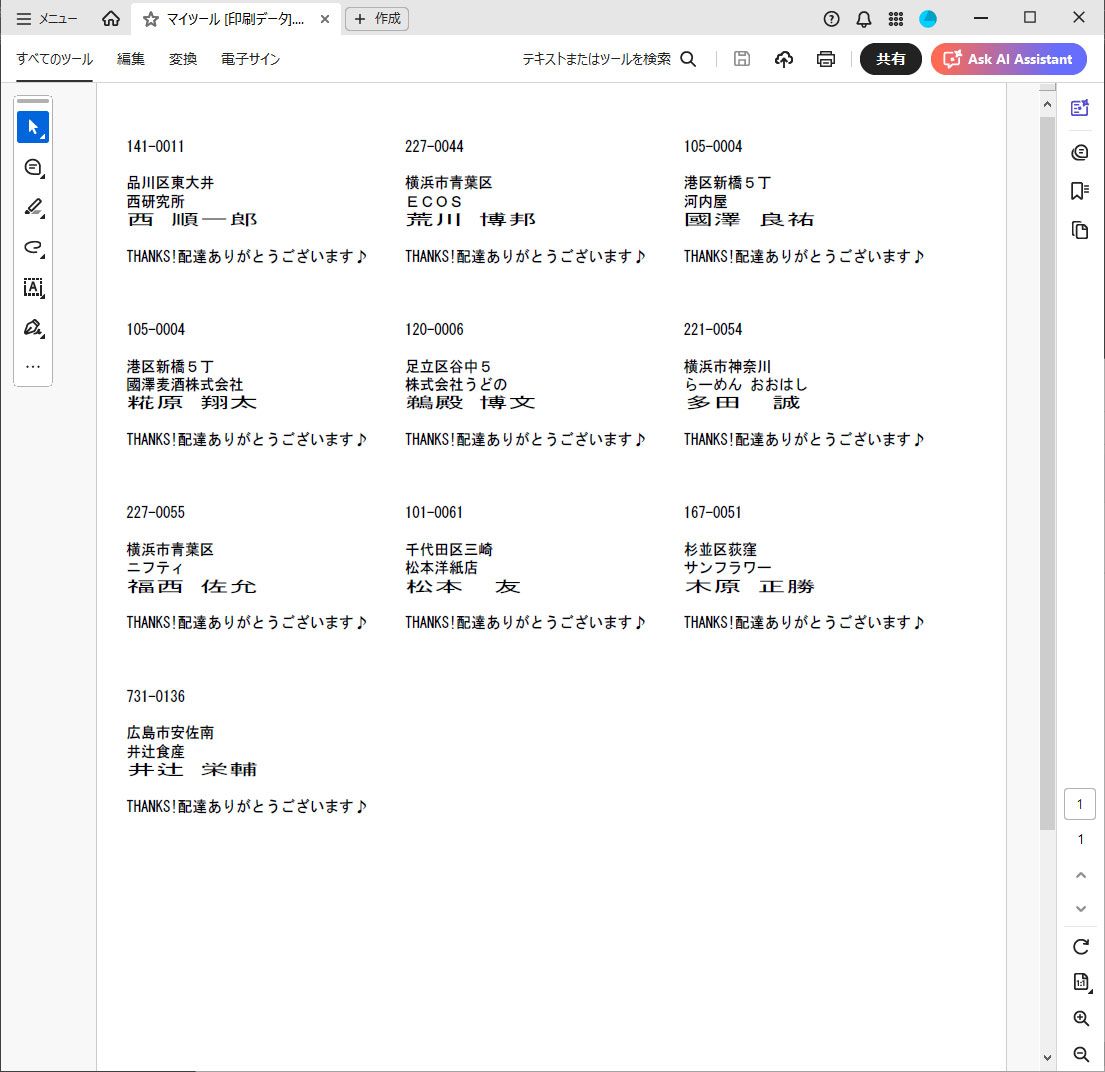
Task: Go to previous page chevron up
Action: (1081, 875)
